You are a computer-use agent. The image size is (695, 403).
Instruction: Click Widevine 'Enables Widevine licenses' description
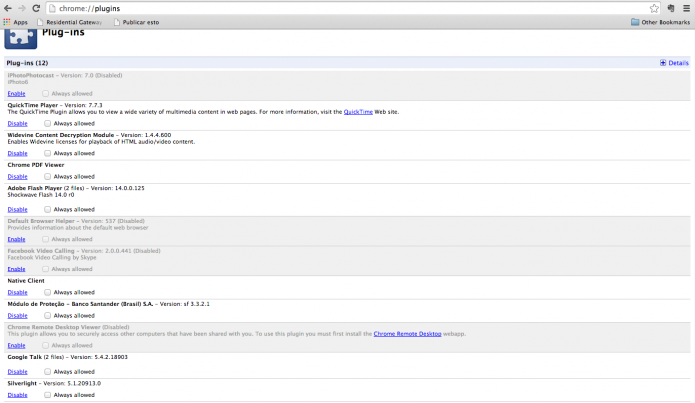coord(101,142)
